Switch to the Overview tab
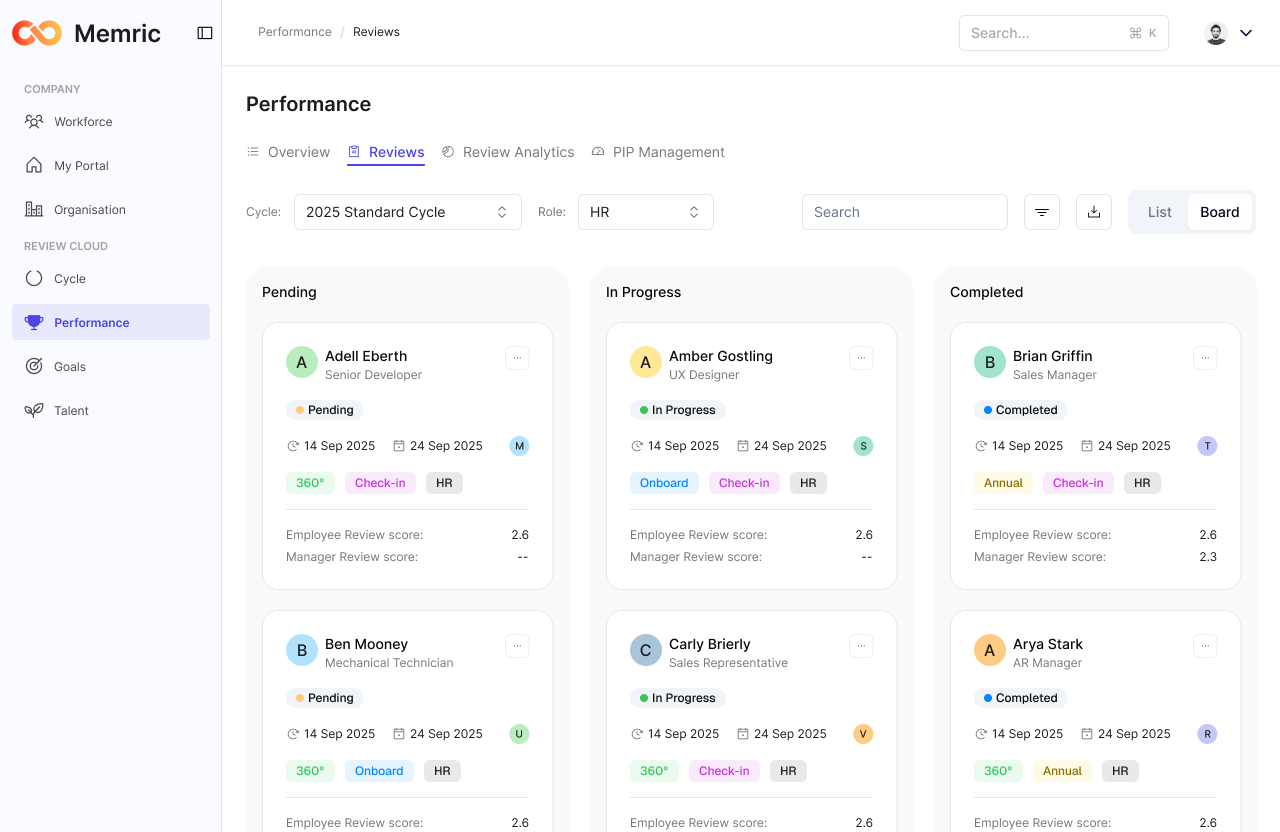This screenshot has width=1280, height=832. point(288,152)
